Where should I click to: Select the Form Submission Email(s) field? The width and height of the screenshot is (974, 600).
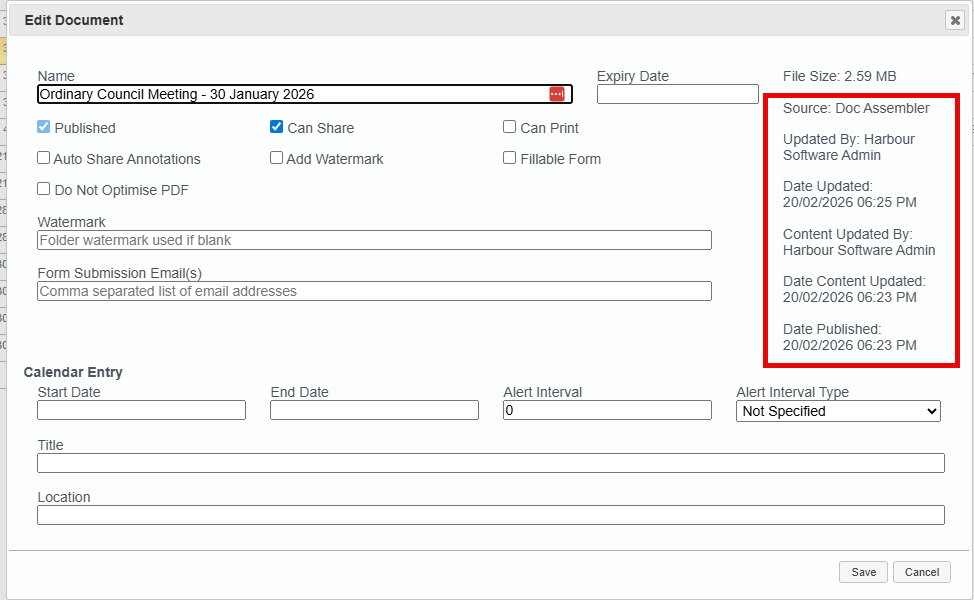point(374,291)
